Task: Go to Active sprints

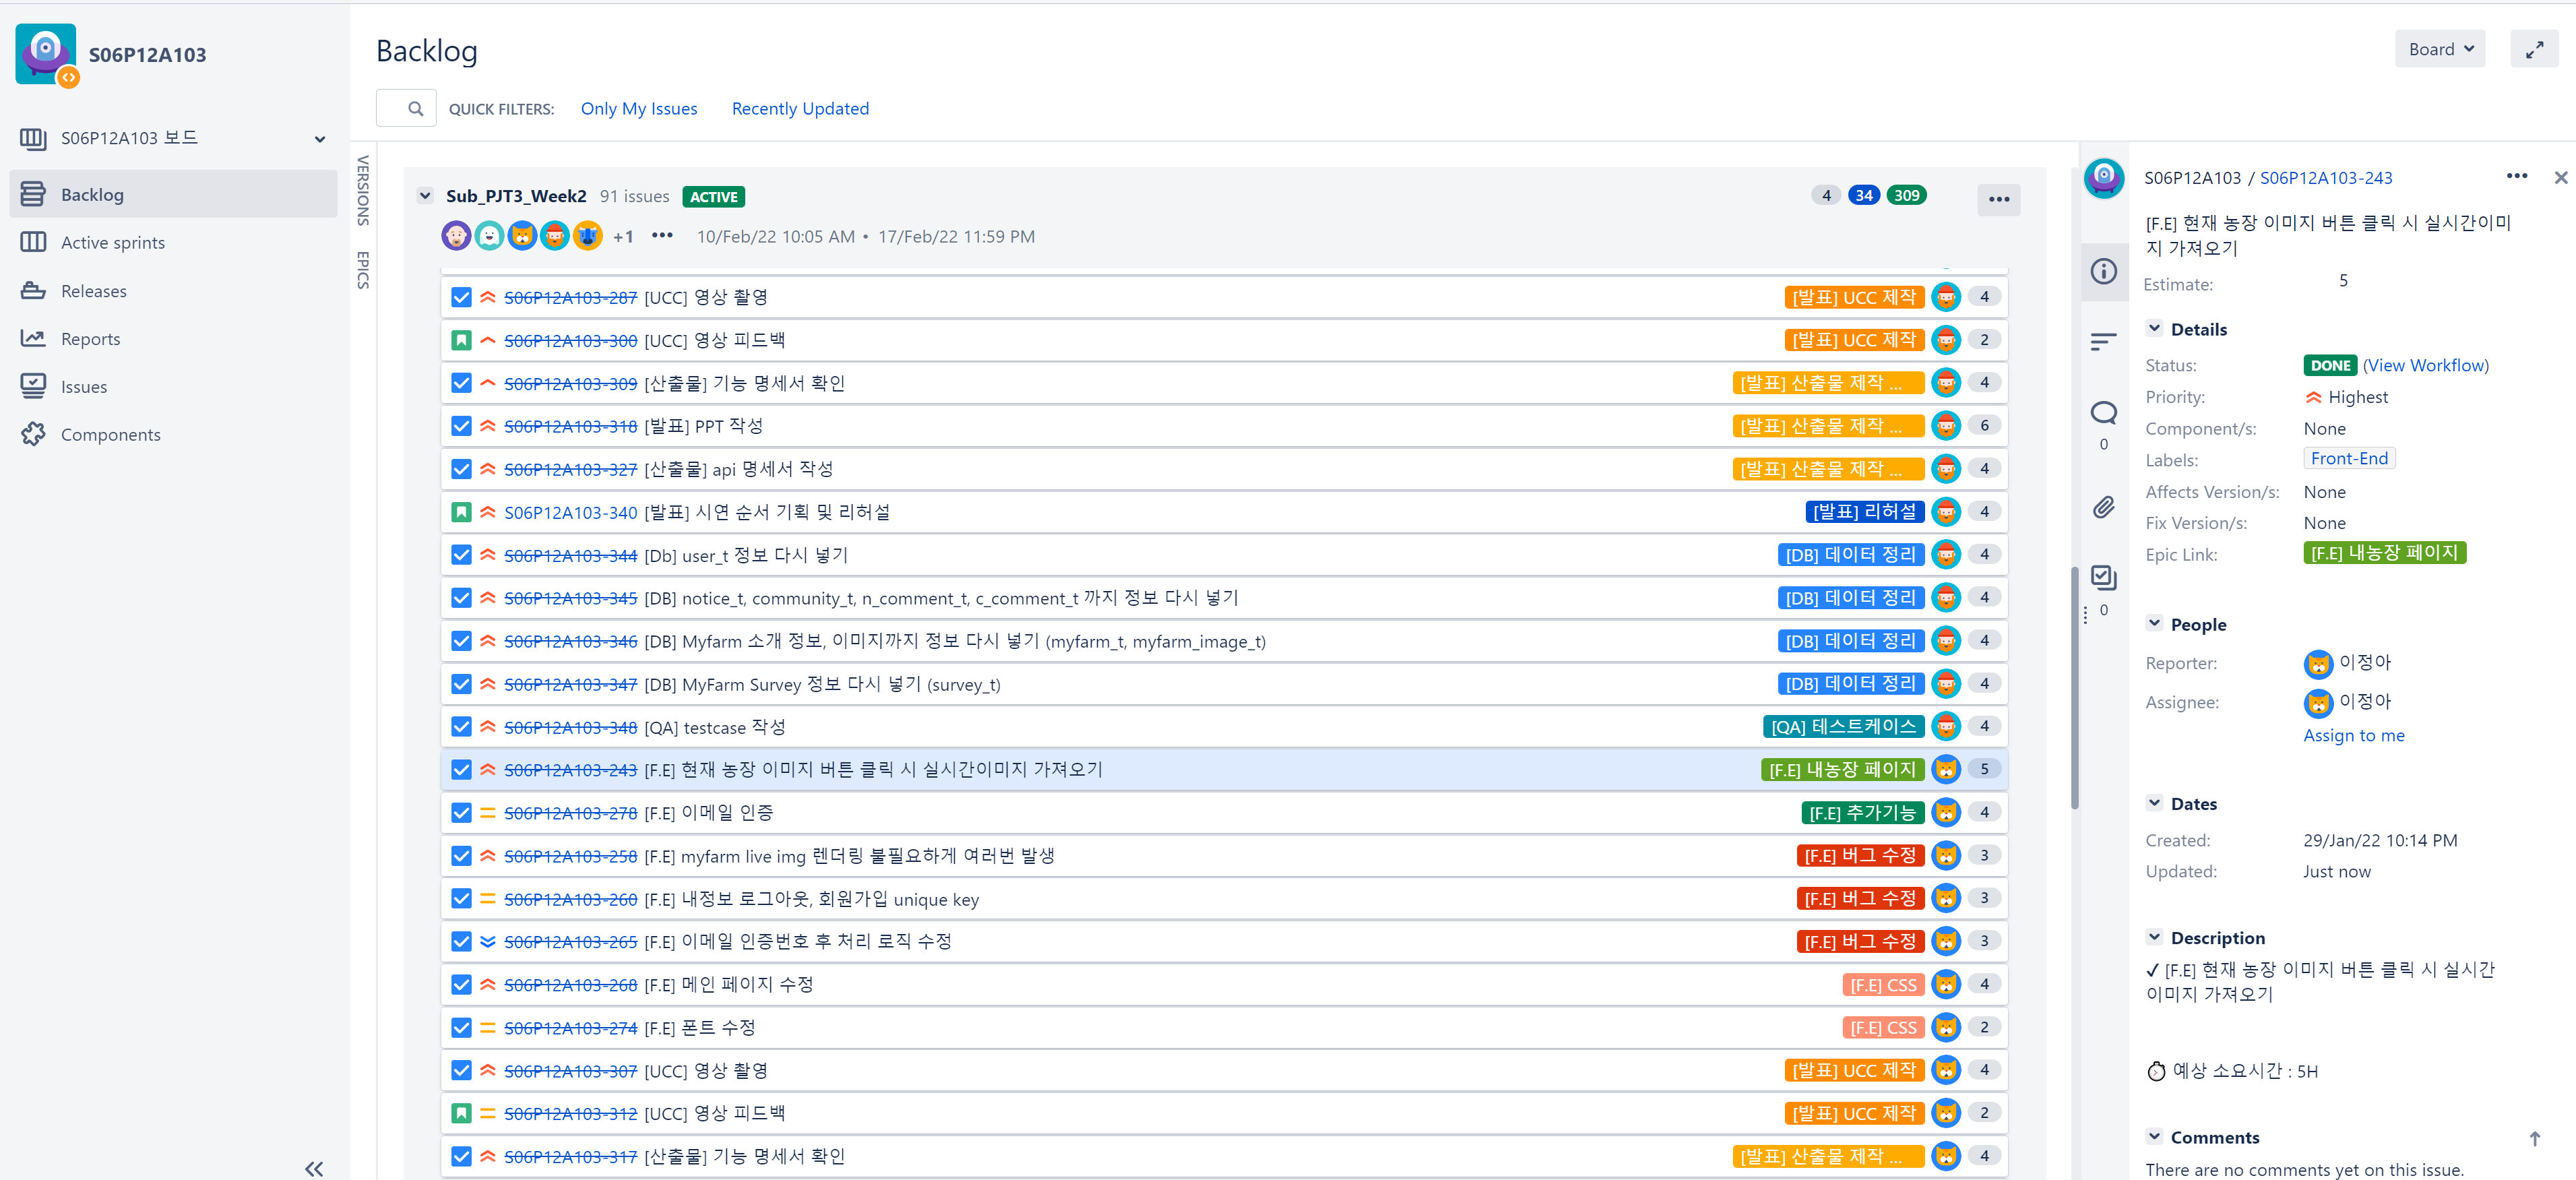Action: point(112,242)
